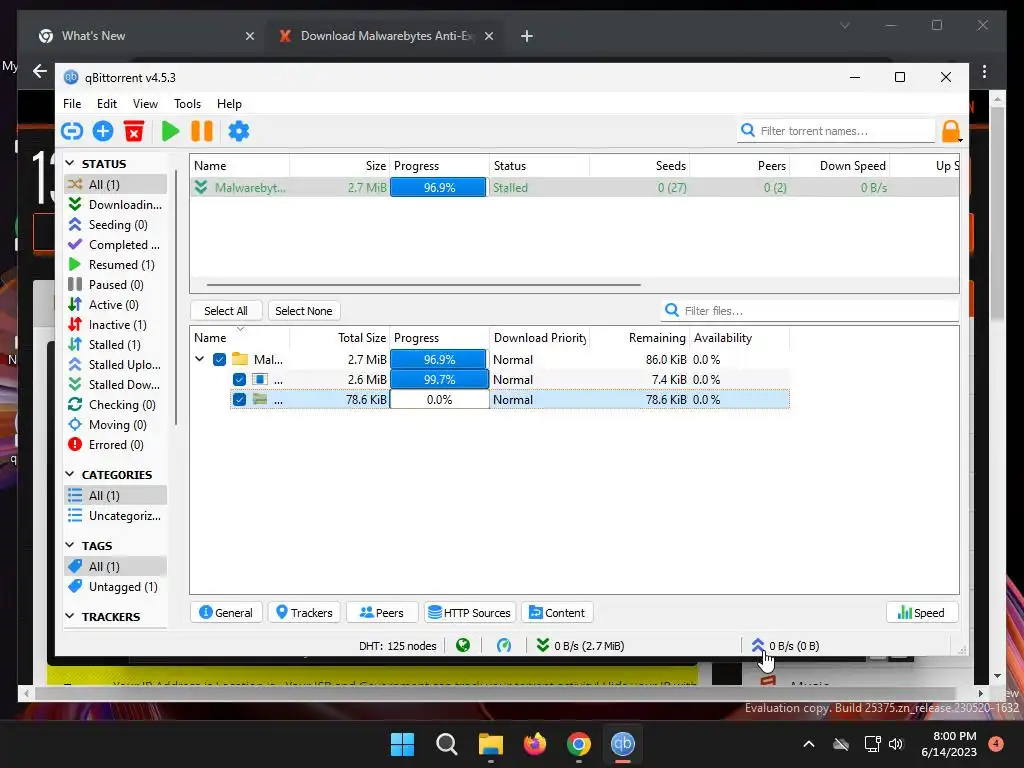1024x768 pixels.
Task: Collapse the Mal... folder tree
Action: click(x=200, y=359)
